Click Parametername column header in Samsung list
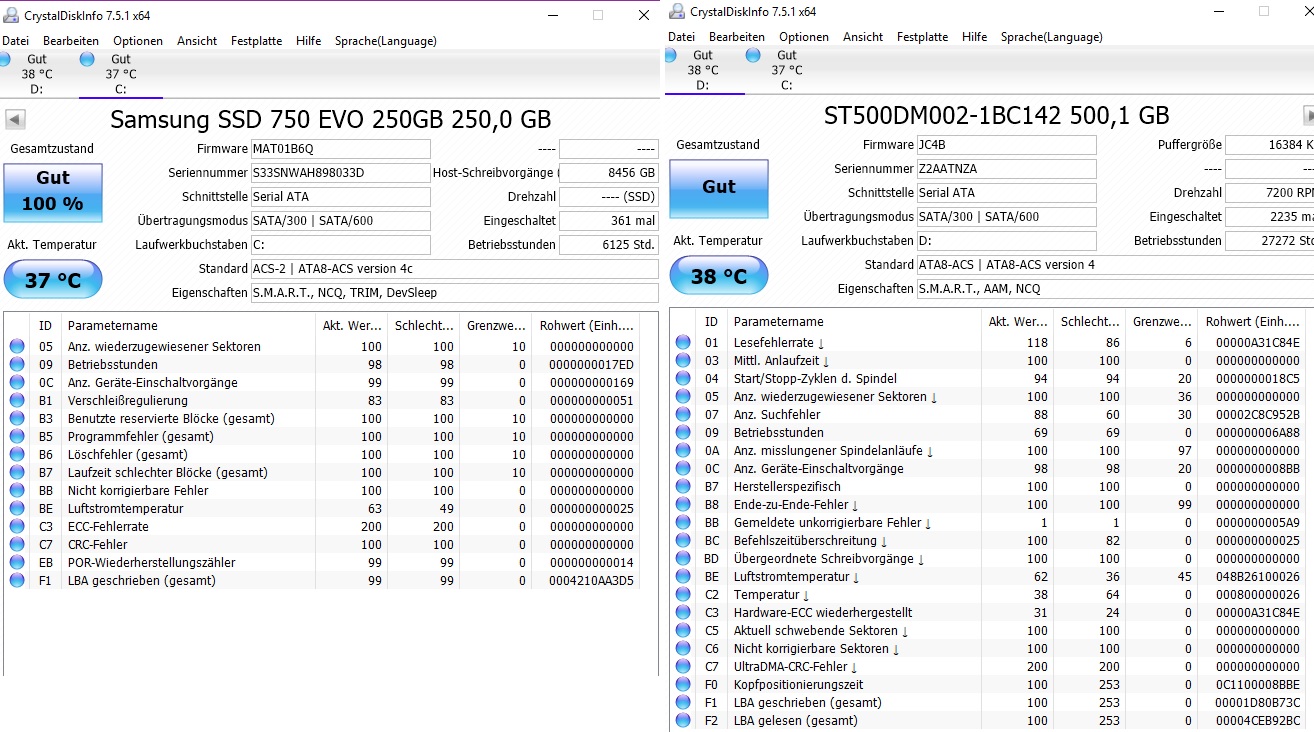 (187, 326)
